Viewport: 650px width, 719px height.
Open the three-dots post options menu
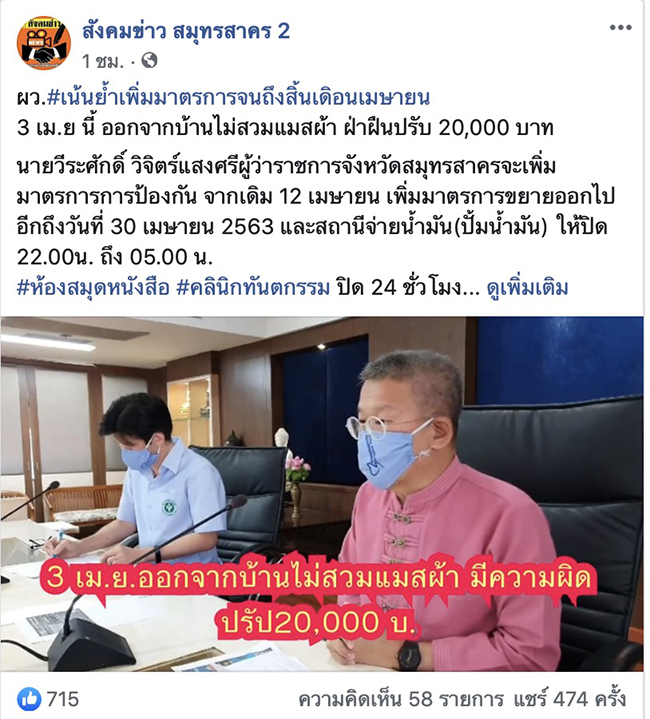pyautogui.click(x=620, y=28)
